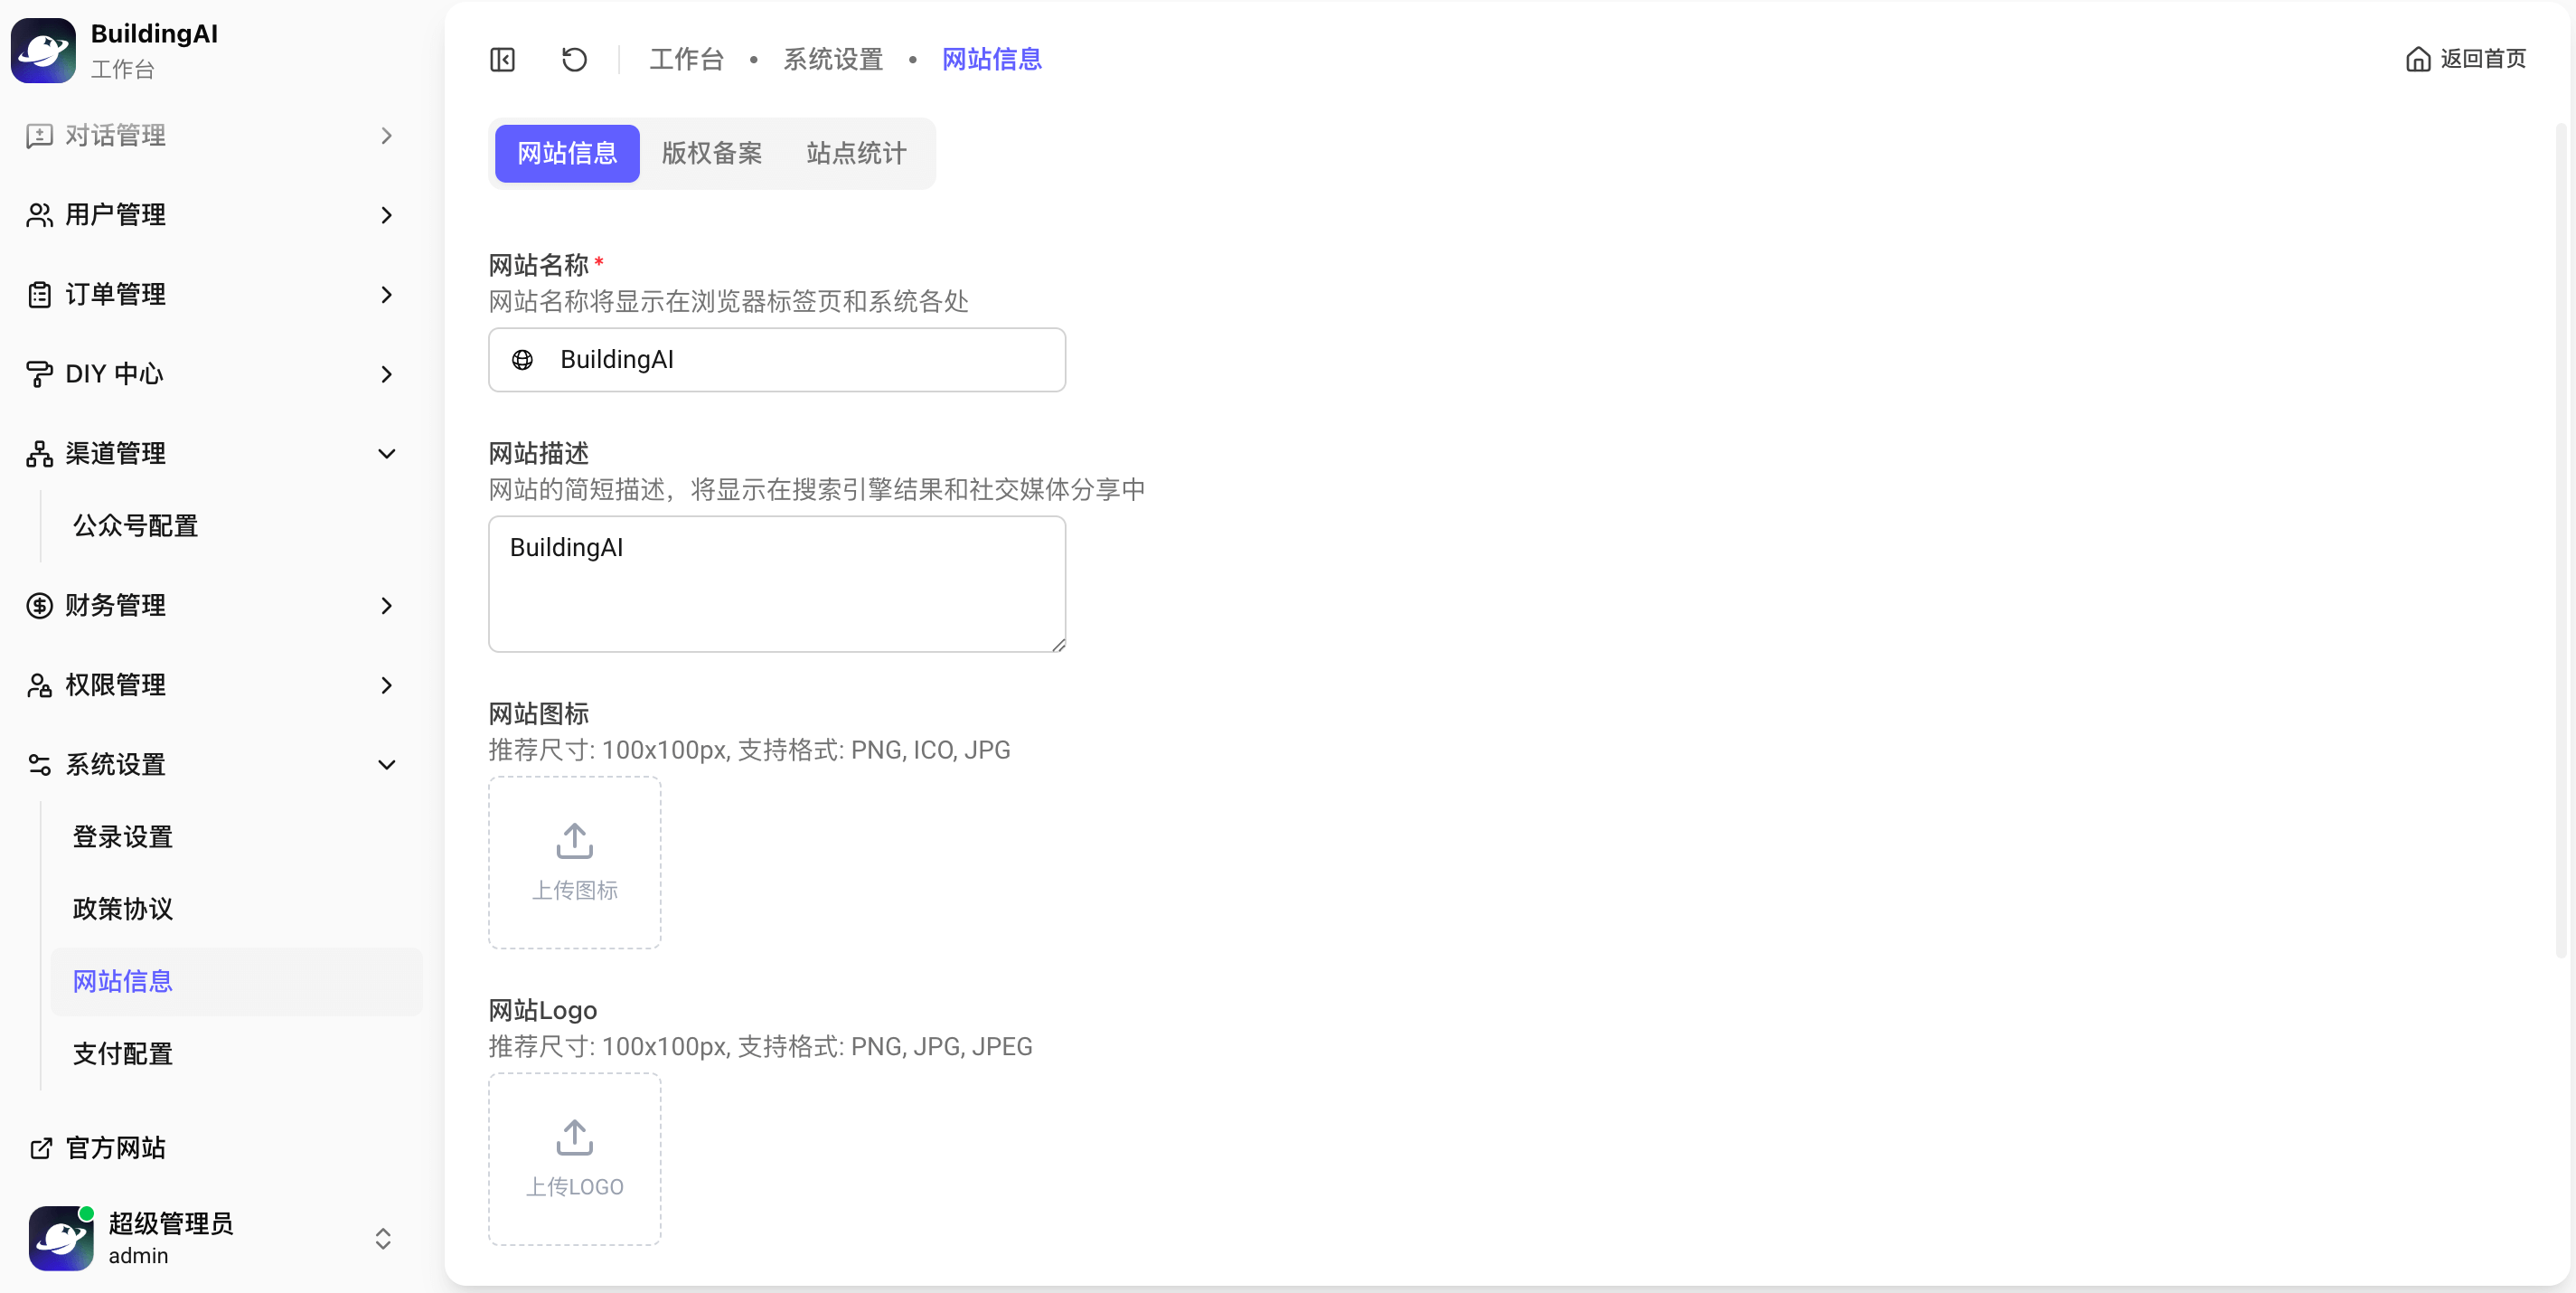Screen dimensions: 2576x1293
Task: Open 支付配置 in the sidebar
Action: coord(123,1053)
